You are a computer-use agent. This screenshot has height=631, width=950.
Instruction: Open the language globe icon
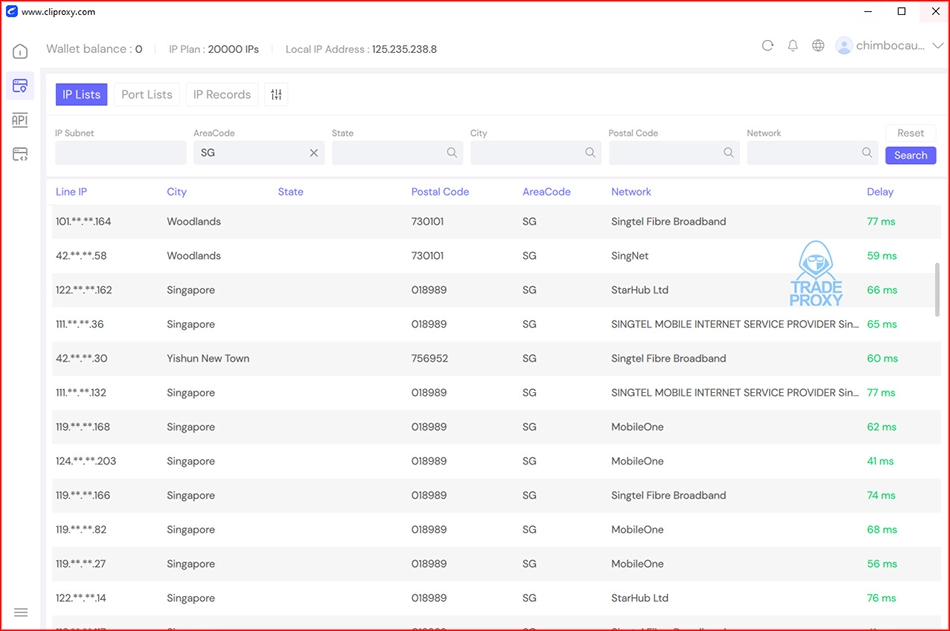tap(818, 45)
